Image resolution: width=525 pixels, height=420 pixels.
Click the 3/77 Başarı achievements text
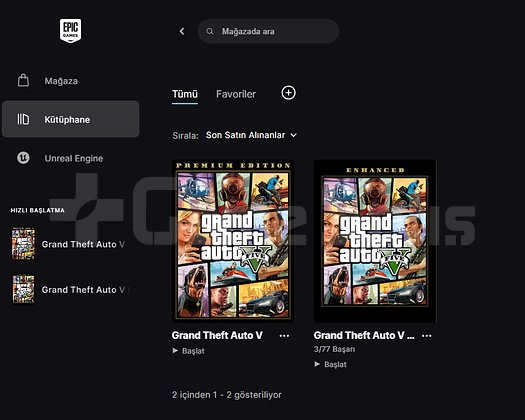[334, 349]
